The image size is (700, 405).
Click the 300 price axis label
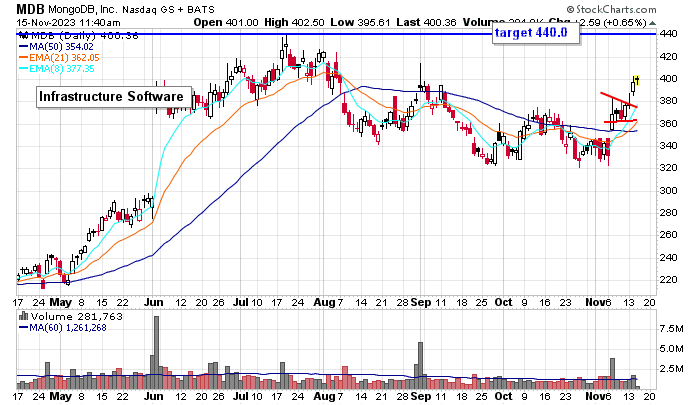click(x=669, y=191)
